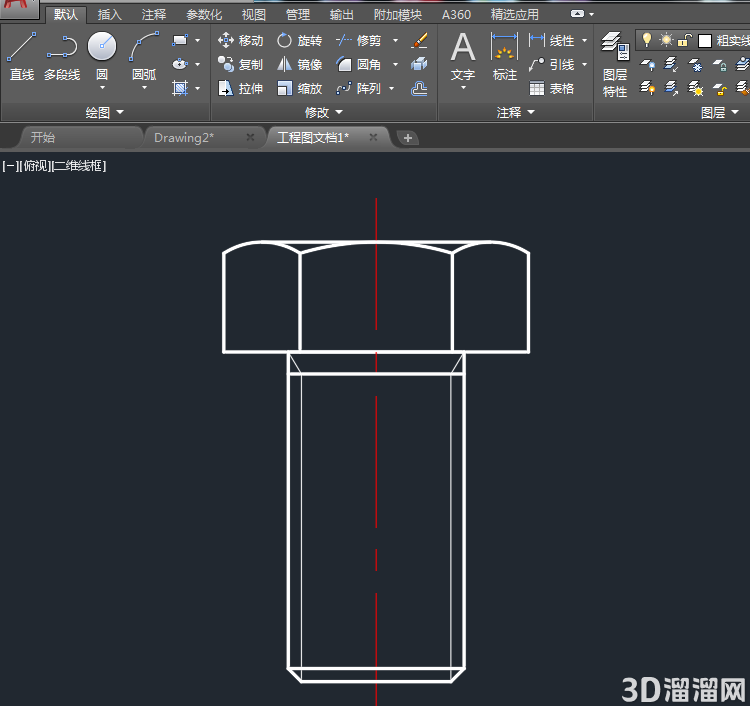Switch to the Annotate (注释) ribbon tab
The width and height of the screenshot is (750, 706).
[154, 15]
